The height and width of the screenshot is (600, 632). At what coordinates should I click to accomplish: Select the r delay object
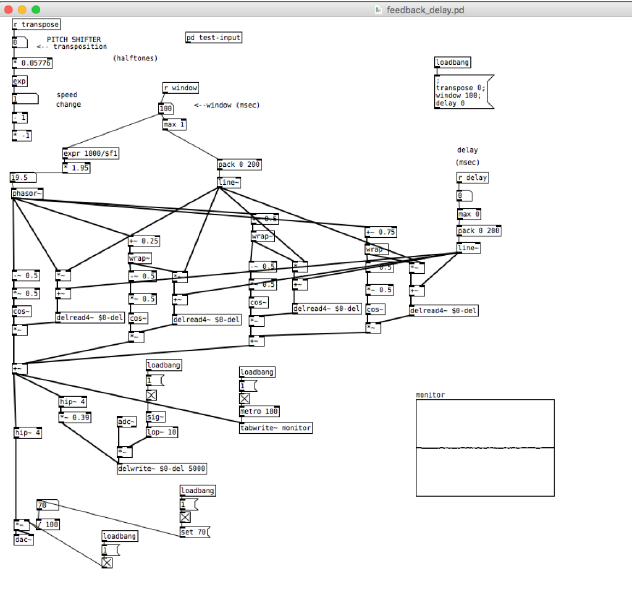(x=472, y=177)
